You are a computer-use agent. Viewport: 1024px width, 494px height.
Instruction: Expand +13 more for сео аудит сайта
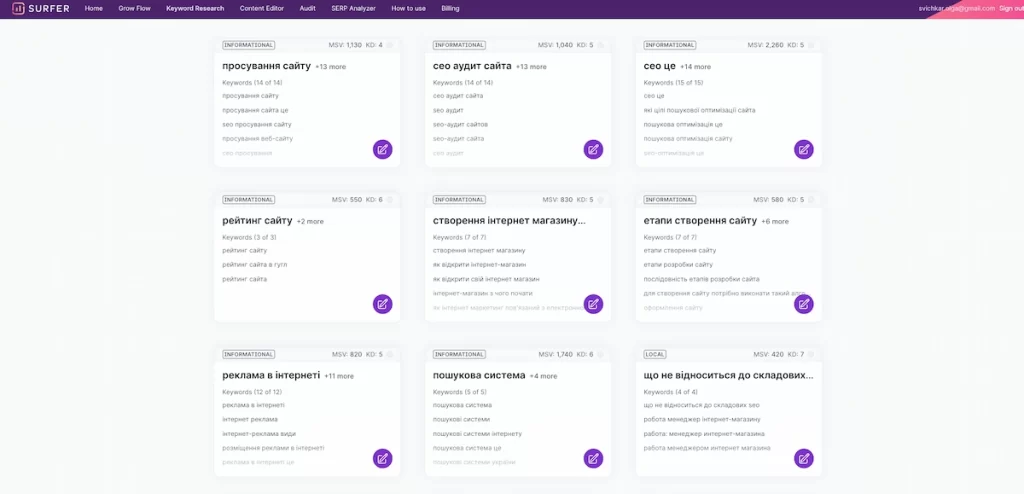532,67
